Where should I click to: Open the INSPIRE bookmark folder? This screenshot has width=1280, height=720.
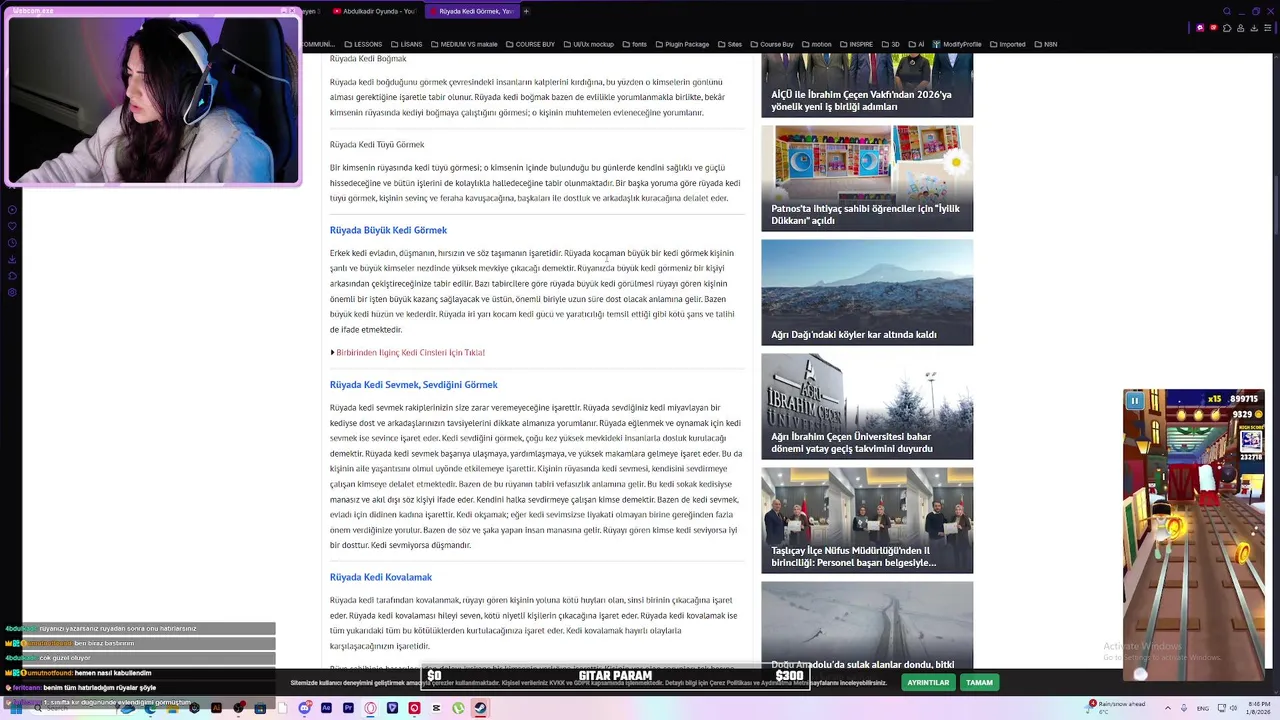tap(856, 44)
